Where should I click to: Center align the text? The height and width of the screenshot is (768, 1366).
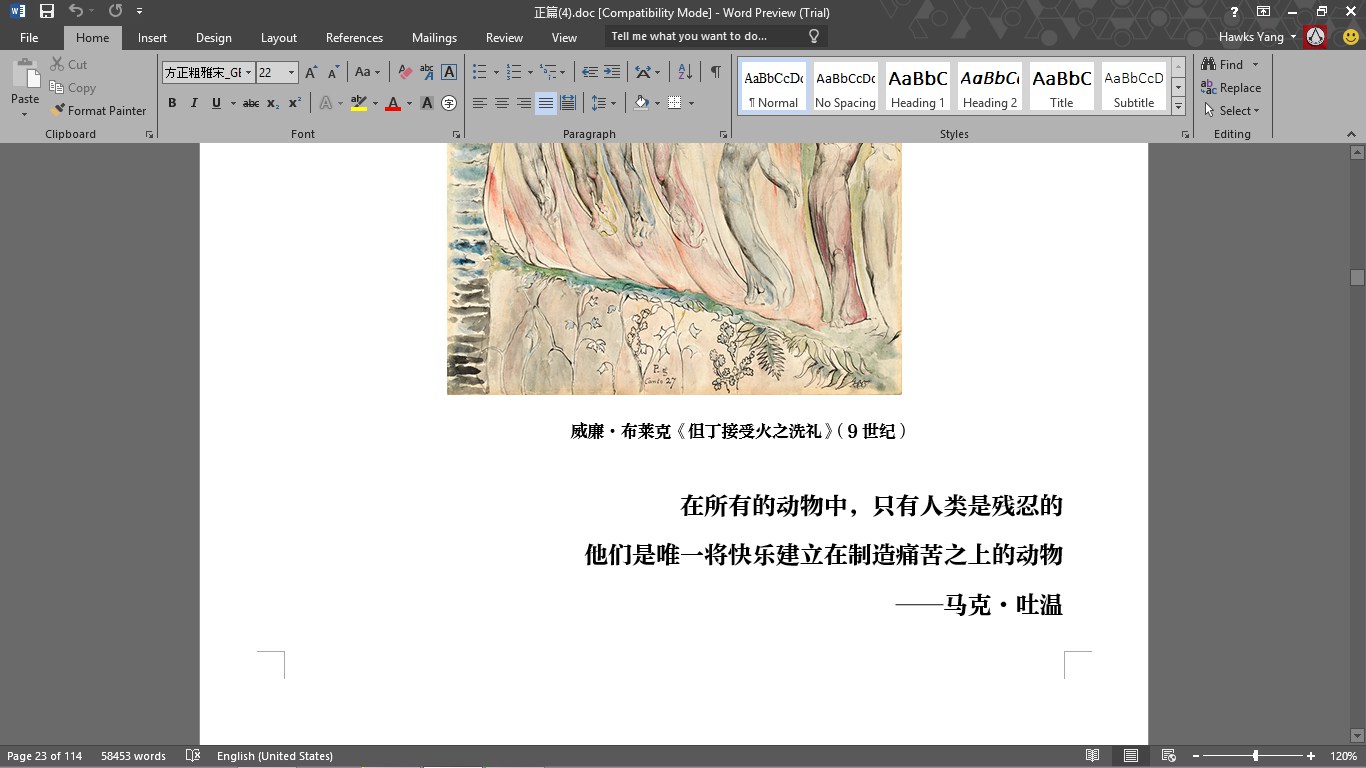pos(502,103)
